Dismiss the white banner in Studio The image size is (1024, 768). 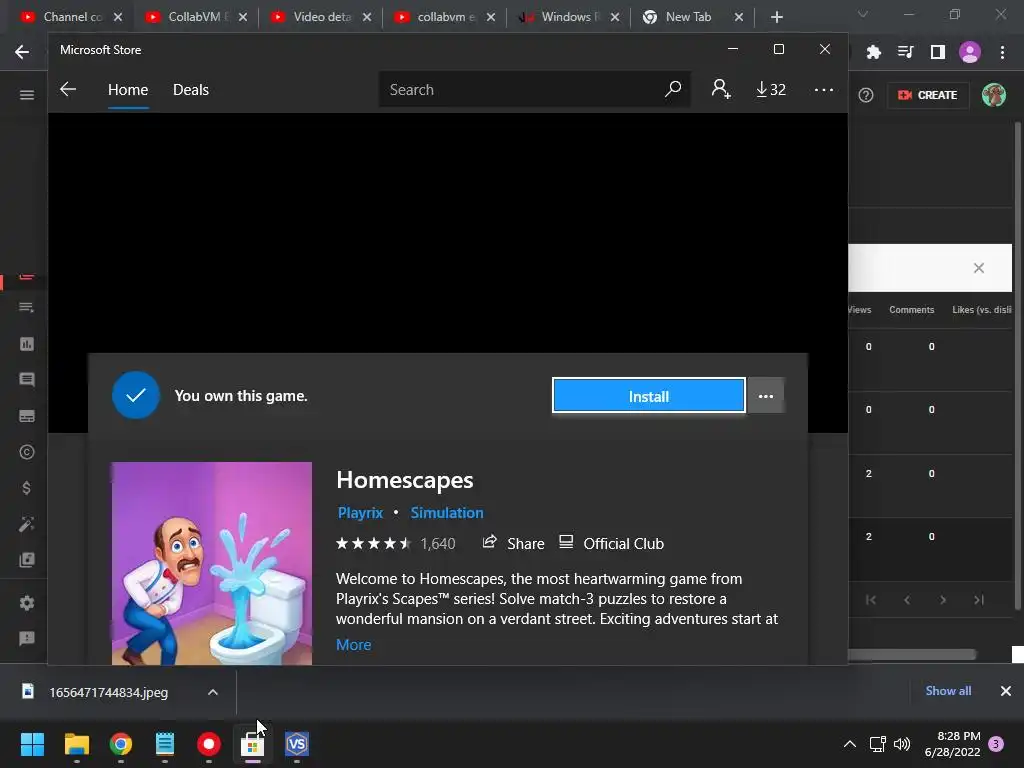978,268
